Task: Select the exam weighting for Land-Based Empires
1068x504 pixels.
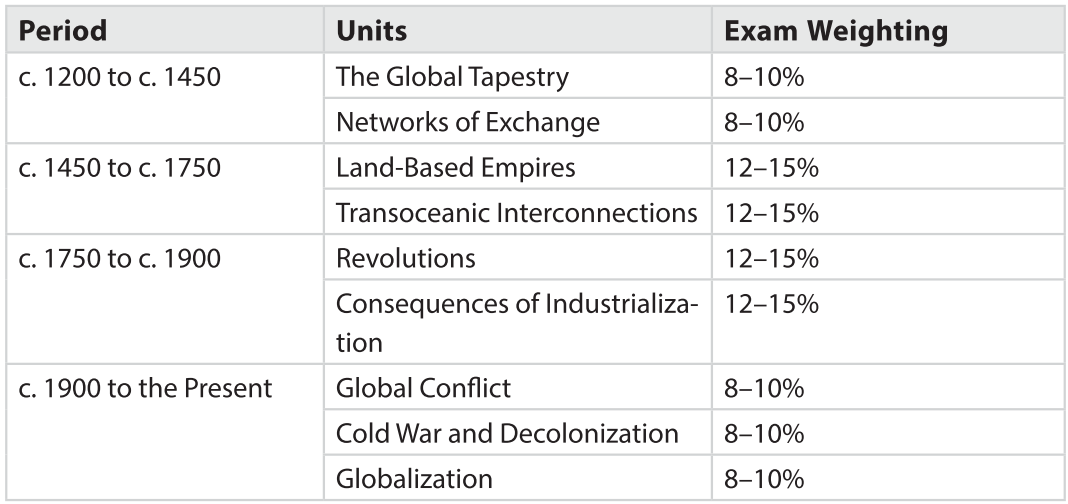Action: click(x=771, y=168)
